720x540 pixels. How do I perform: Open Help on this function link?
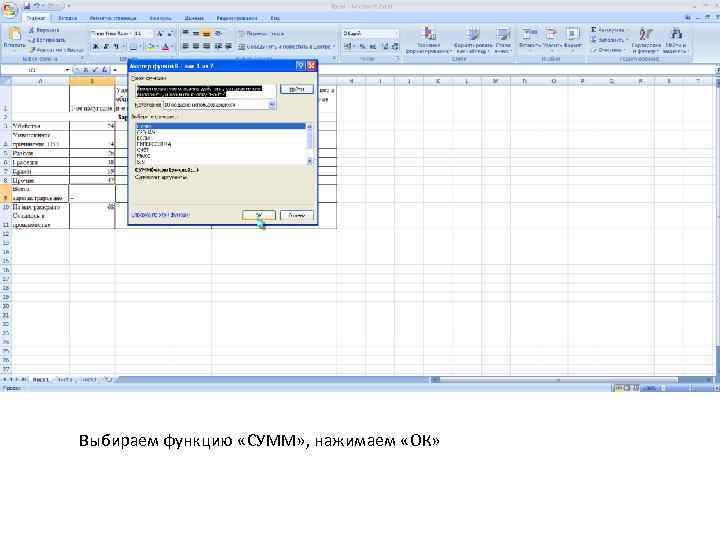click(x=160, y=215)
